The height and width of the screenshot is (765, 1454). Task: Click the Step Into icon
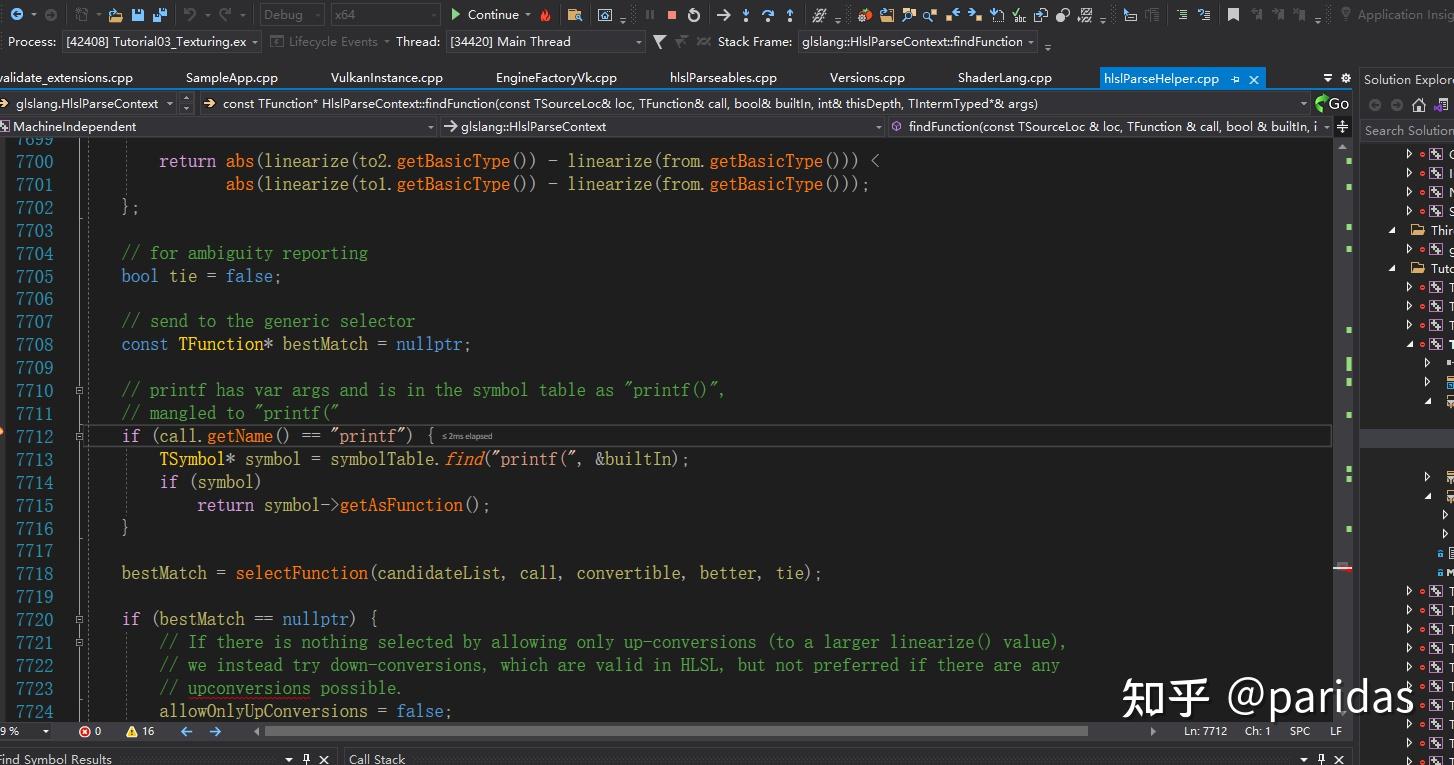pyautogui.click(x=746, y=15)
